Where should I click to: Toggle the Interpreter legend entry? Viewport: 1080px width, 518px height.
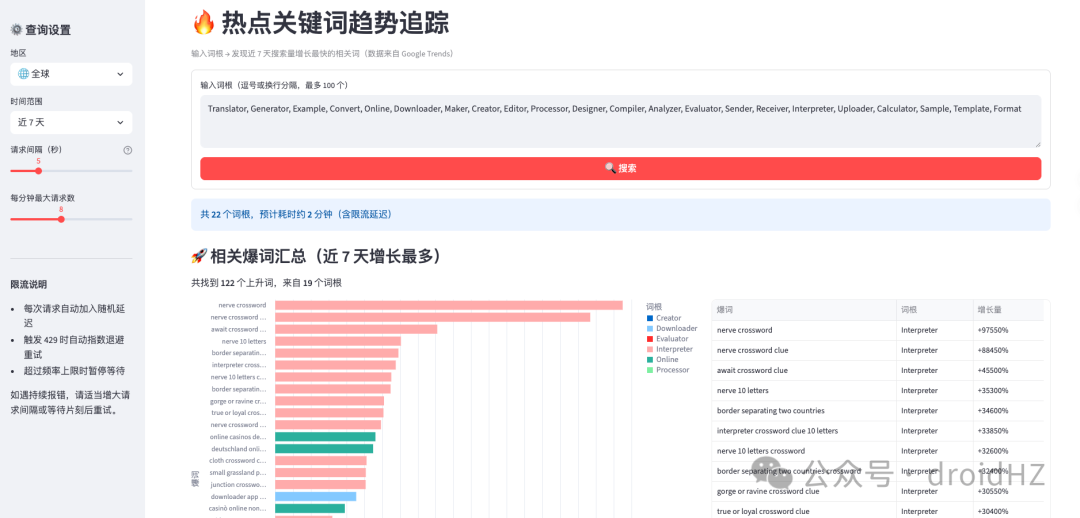[x=669, y=349]
